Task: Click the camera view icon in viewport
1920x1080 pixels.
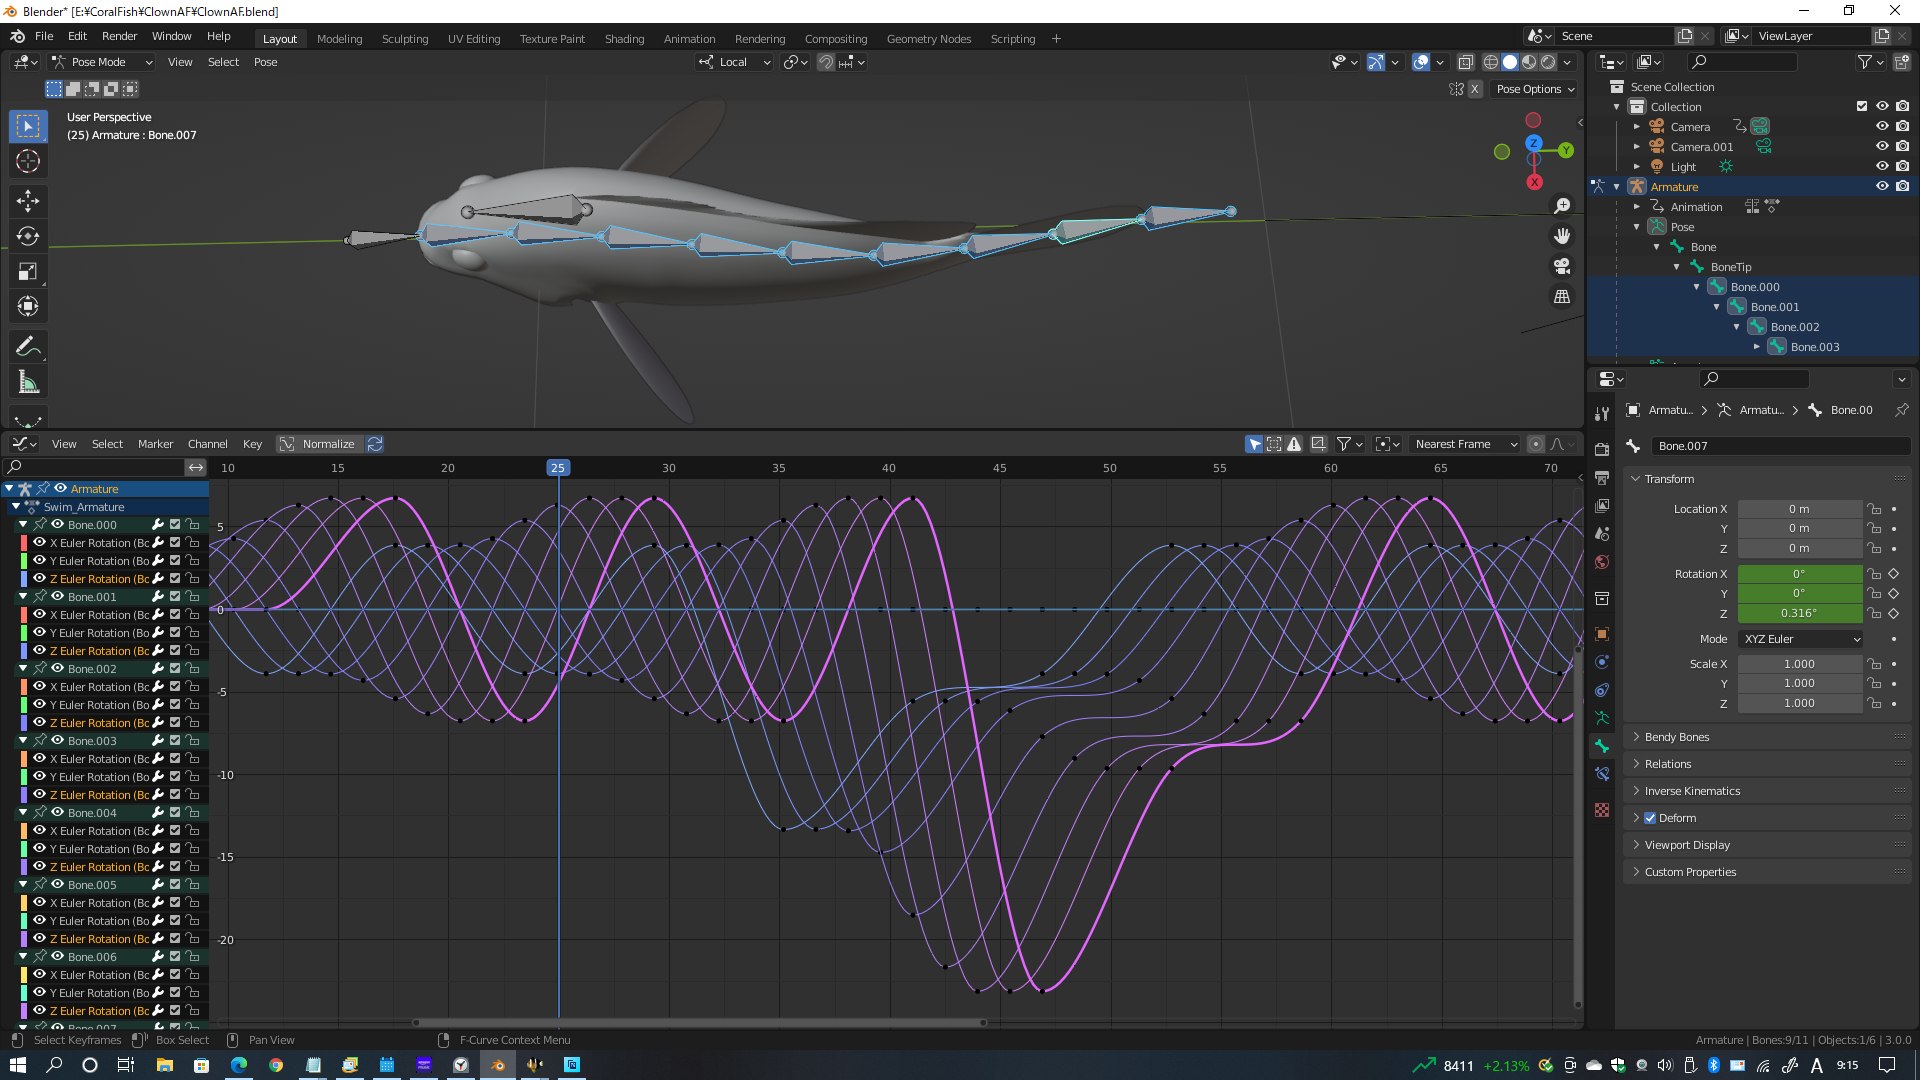Action: coord(1562,267)
